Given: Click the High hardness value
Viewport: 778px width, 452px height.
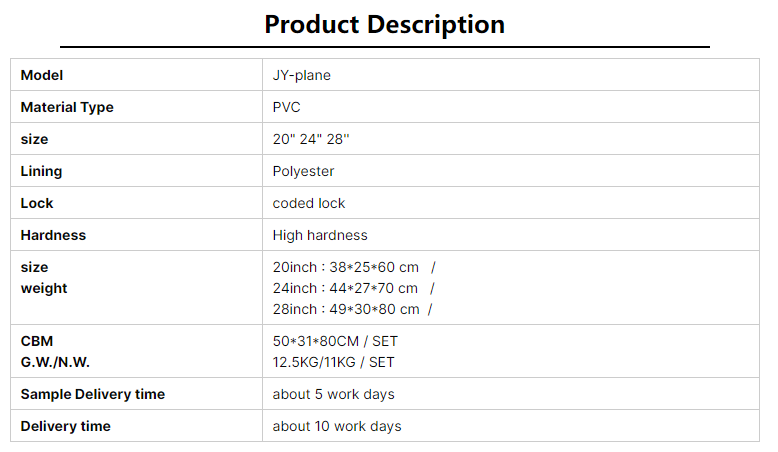Looking at the screenshot, I should [320, 235].
